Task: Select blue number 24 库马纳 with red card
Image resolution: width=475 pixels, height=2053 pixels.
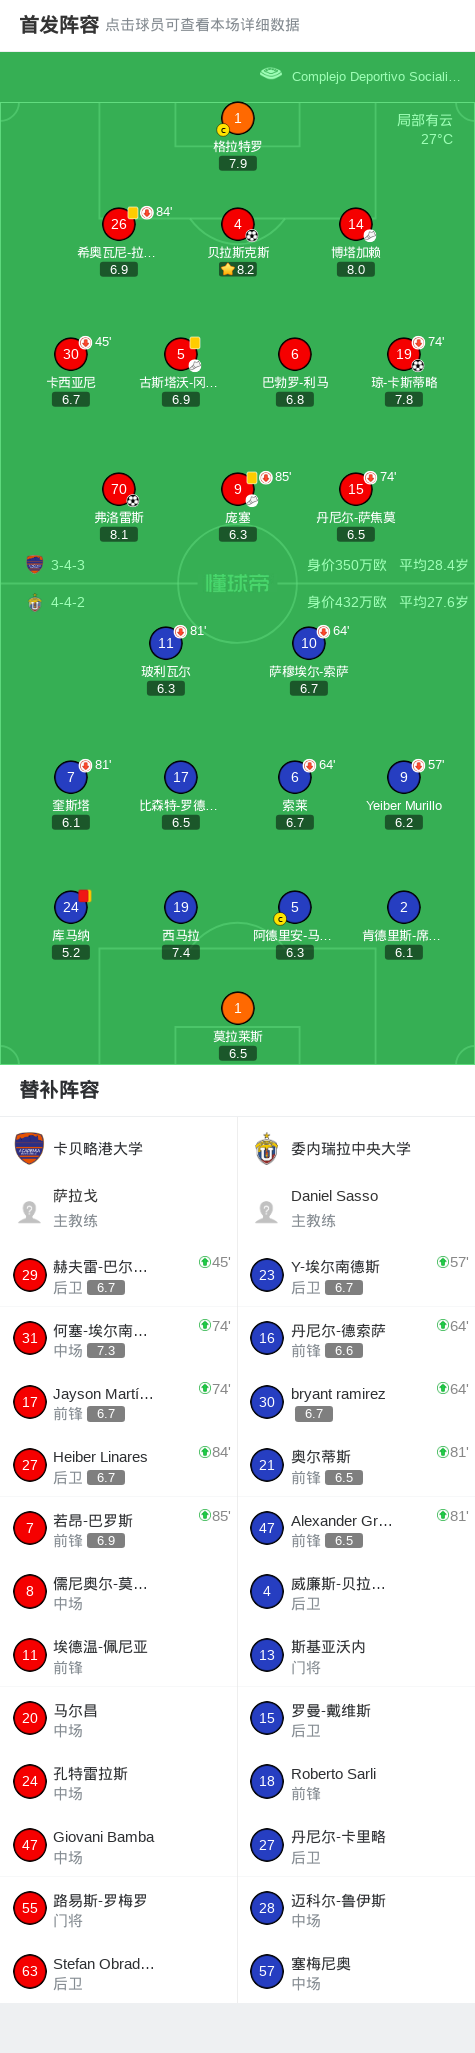Action: (71, 907)
